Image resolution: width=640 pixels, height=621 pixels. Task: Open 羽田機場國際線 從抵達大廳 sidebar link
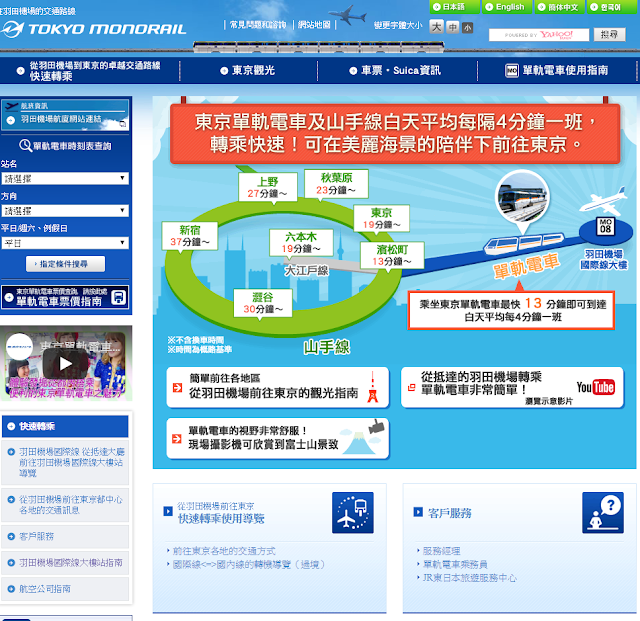tap(65, 462)
